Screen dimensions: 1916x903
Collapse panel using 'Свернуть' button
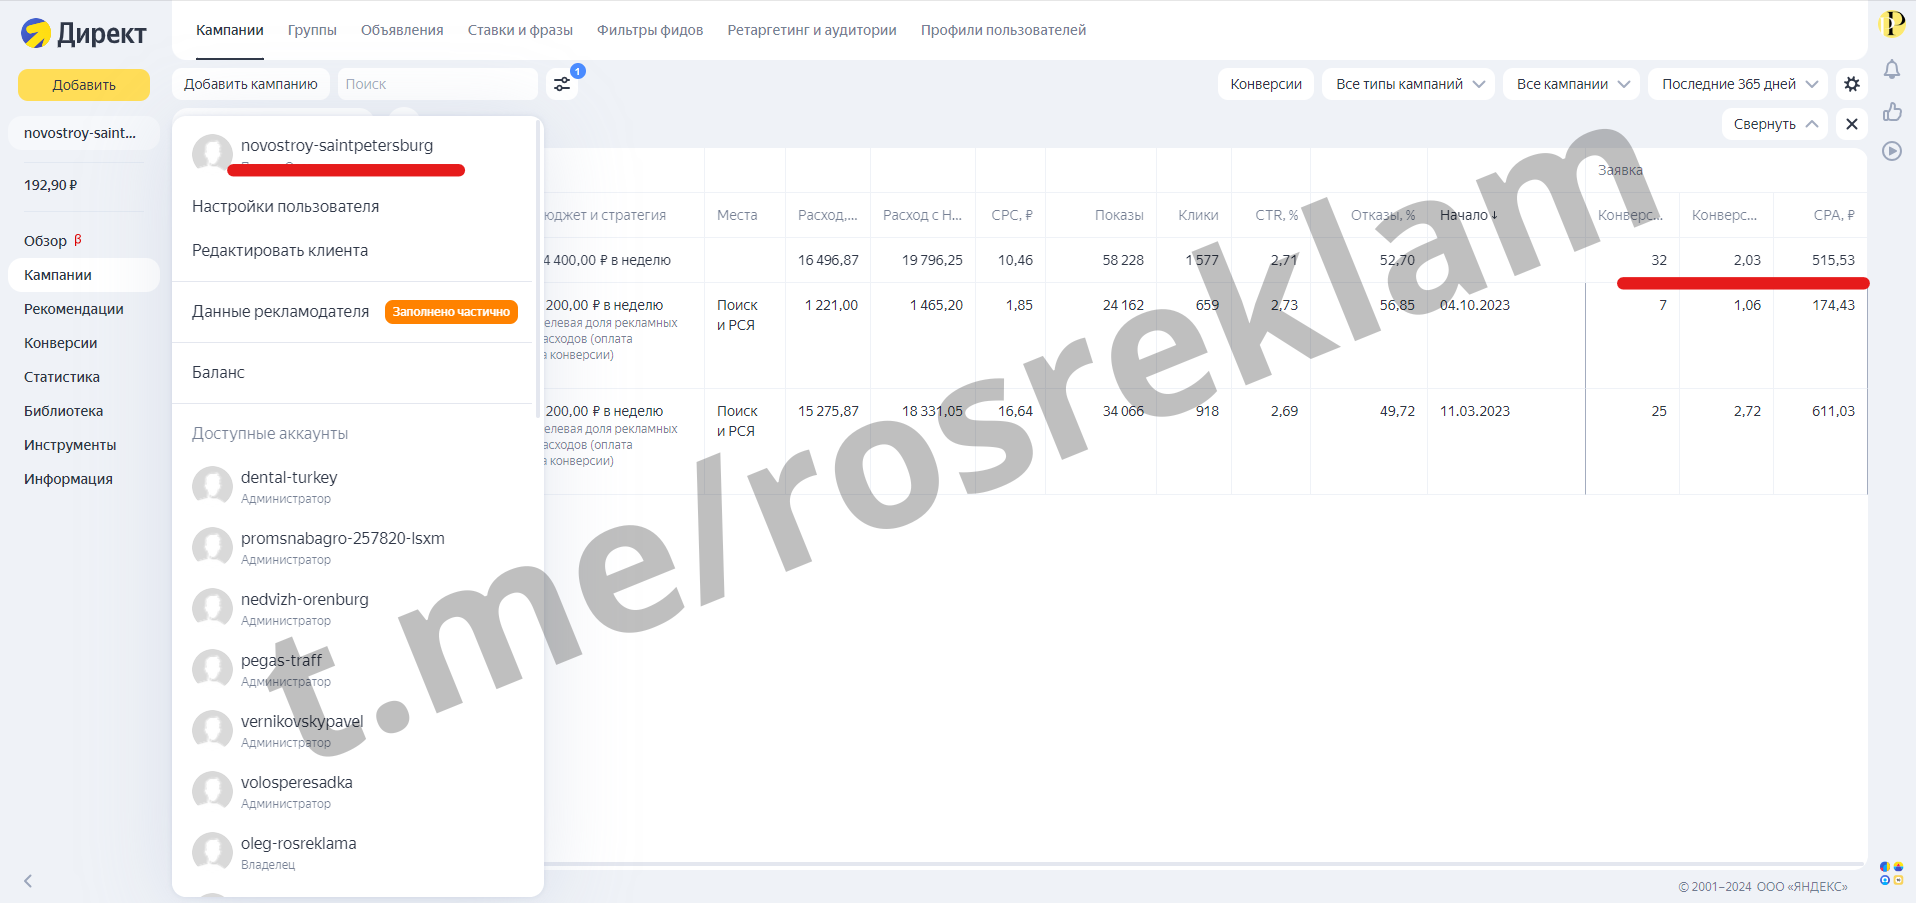1774,124
